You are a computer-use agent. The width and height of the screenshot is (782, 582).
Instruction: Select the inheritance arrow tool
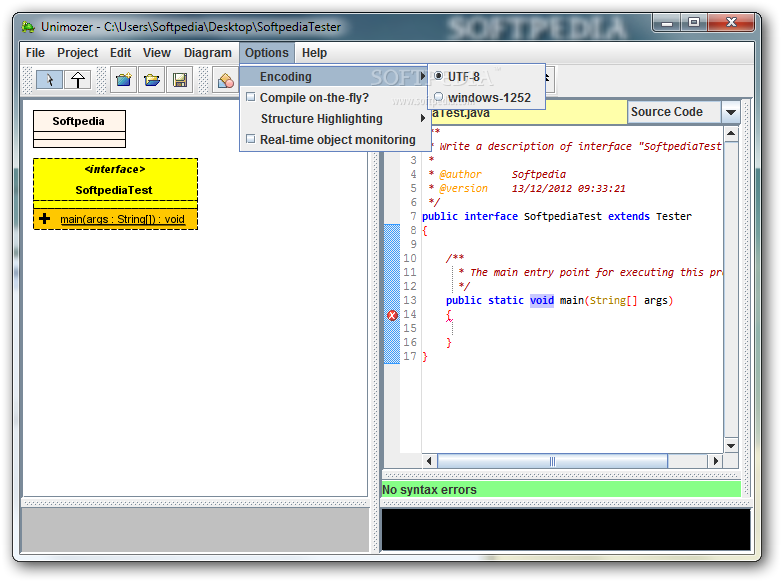pos(77,80)
